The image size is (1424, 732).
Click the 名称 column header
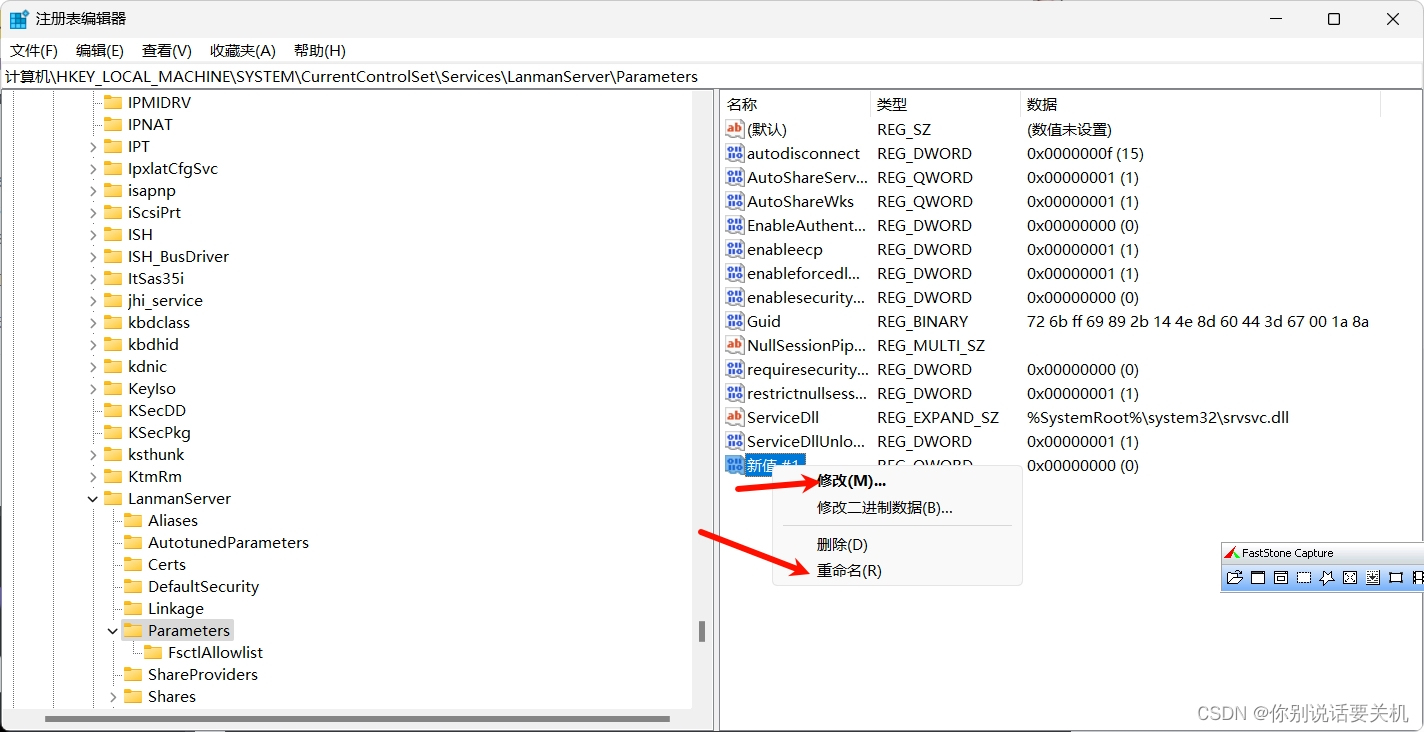(x=796, y=104)
